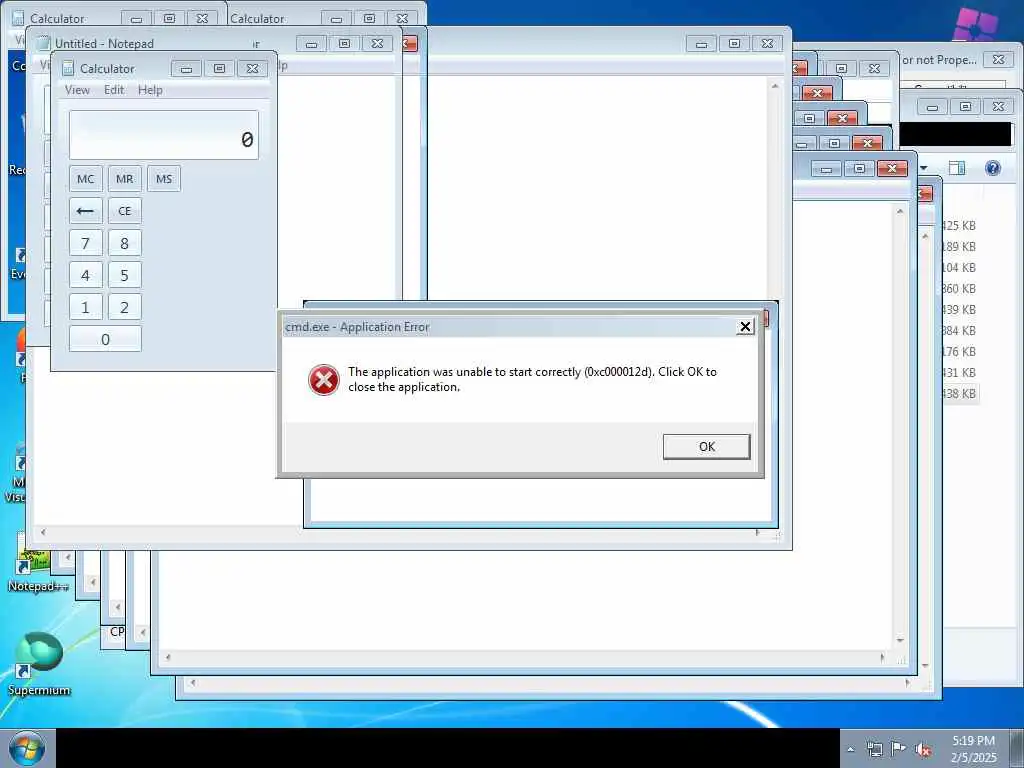Click the 104 KB file size entry
This screenshot has height=768, width=1024.
point(959,268)
